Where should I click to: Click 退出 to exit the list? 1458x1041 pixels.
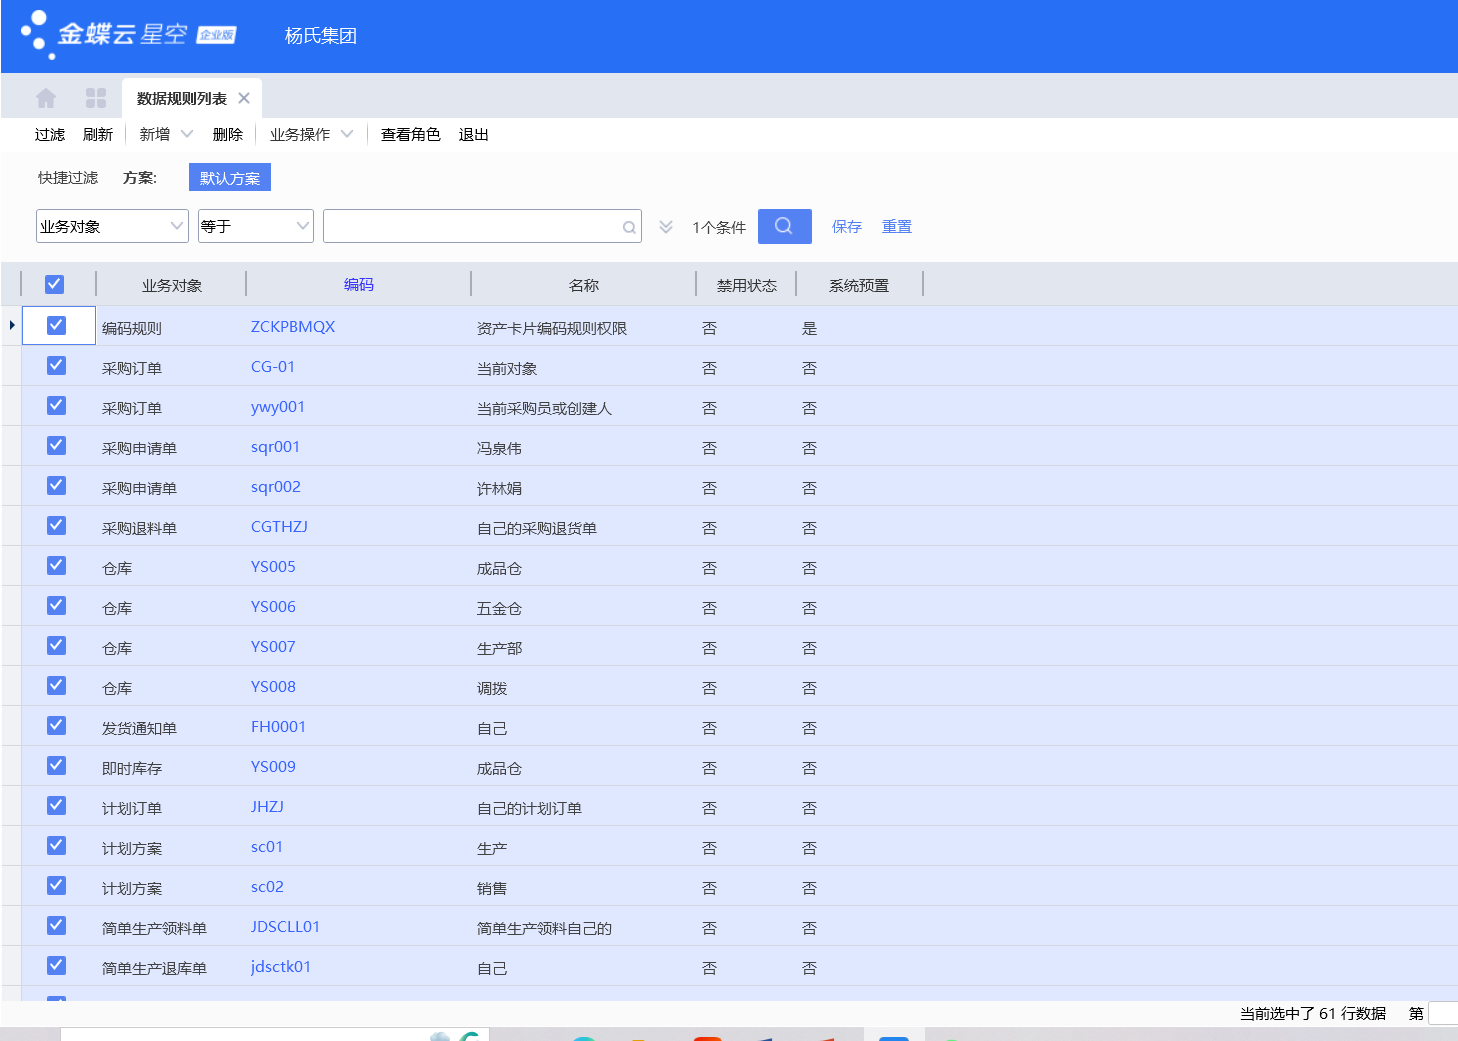tap(474, 134)
